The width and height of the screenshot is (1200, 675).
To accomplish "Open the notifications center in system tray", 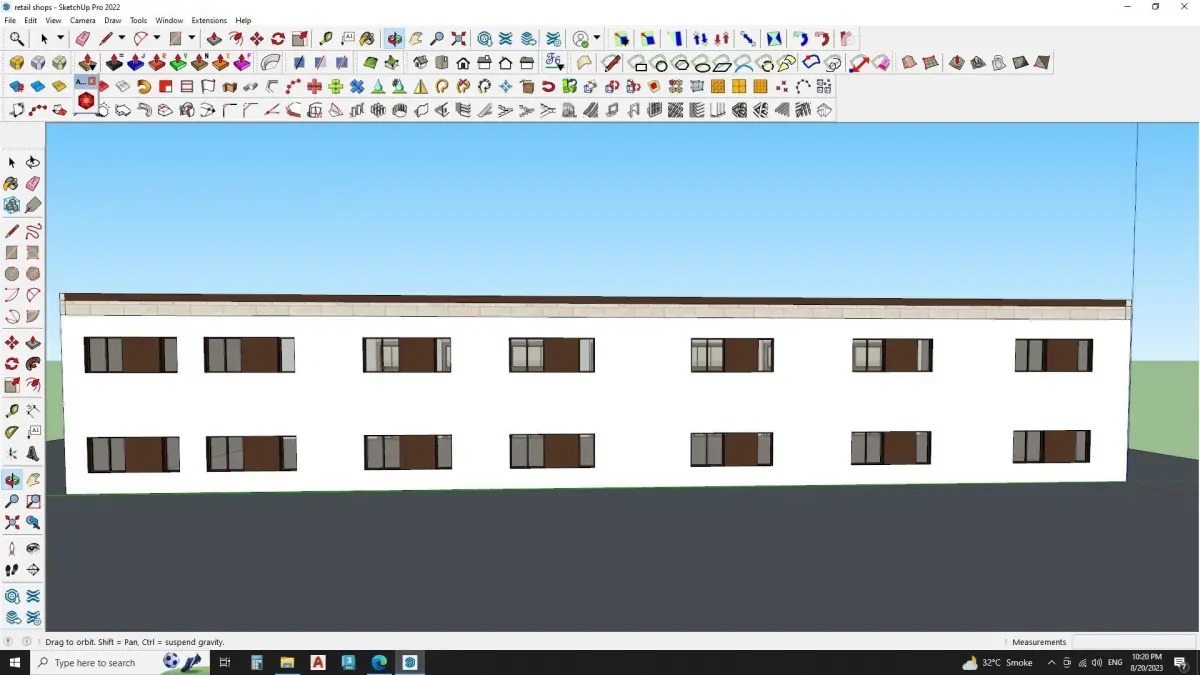I will coord(1180,662).
